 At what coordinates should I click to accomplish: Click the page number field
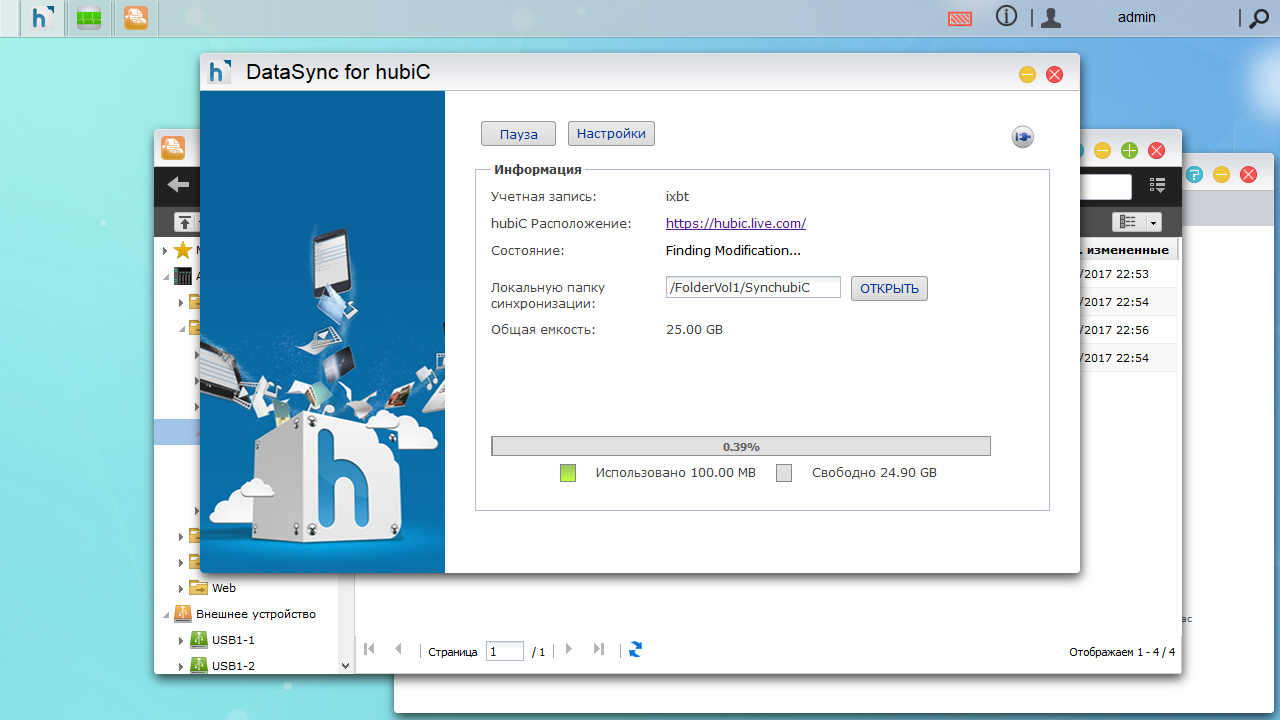tap(505, 651)
